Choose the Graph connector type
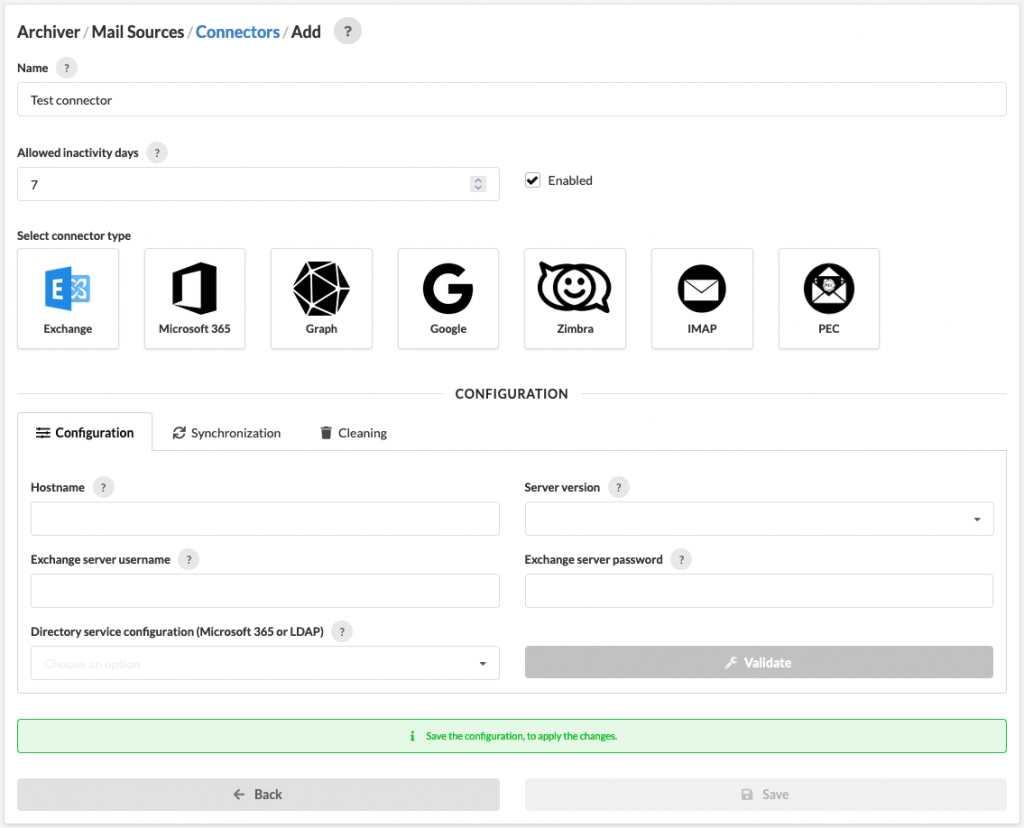The height and width of the screenshot is (828, 1024). (321, 298)
